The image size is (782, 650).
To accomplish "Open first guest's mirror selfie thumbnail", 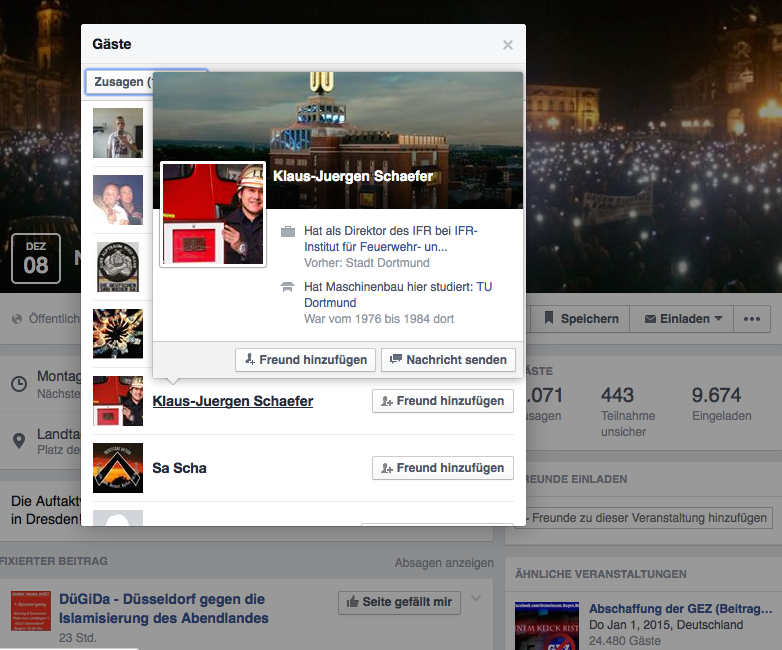I will point(118,133).
